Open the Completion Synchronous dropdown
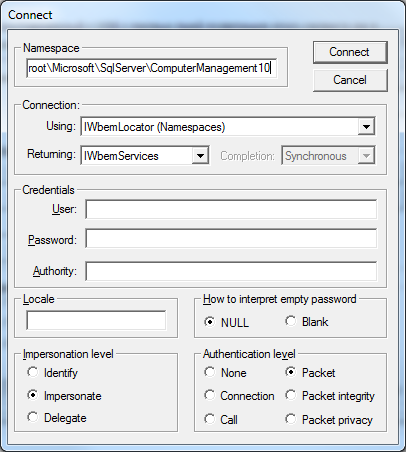The image size is (406, 452). [x=328, y=156]
